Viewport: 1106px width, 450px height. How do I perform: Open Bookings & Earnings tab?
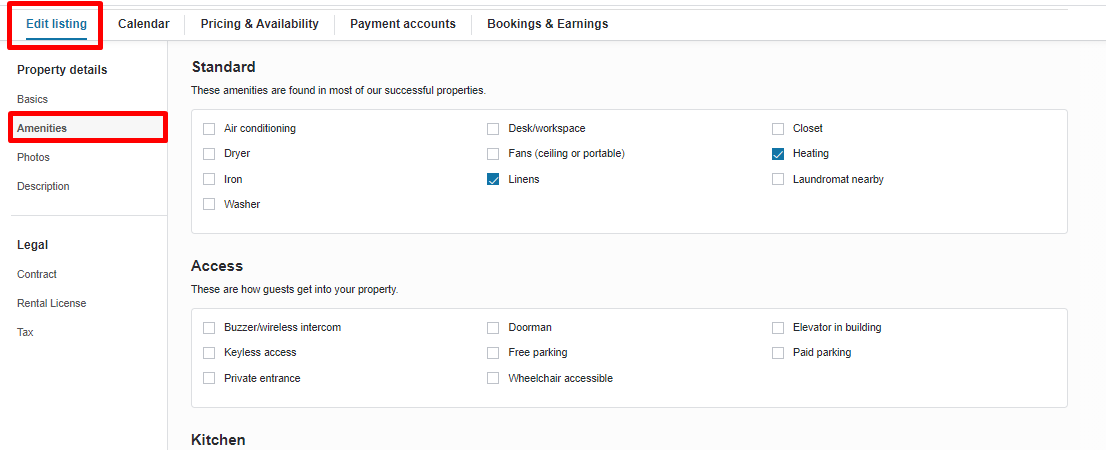point(547,24)
